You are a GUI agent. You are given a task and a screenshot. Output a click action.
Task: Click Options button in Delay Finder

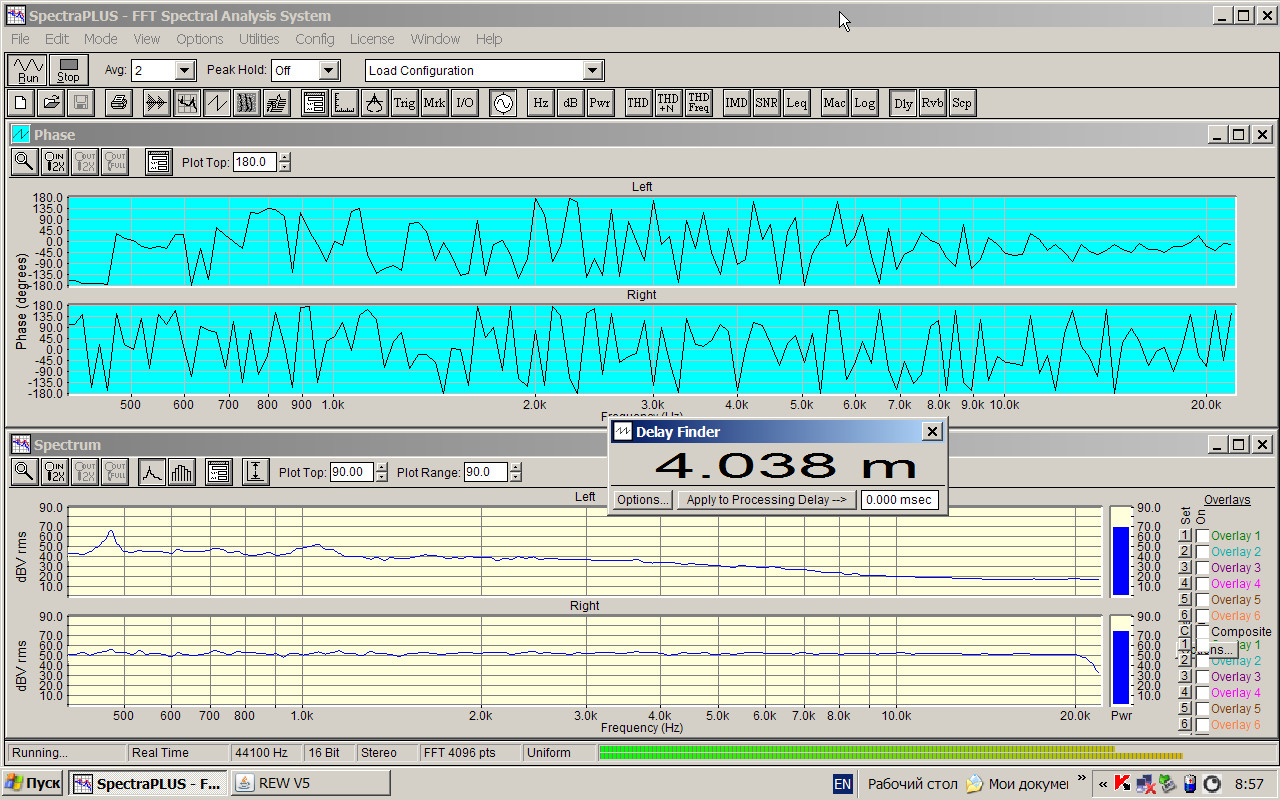642,500
